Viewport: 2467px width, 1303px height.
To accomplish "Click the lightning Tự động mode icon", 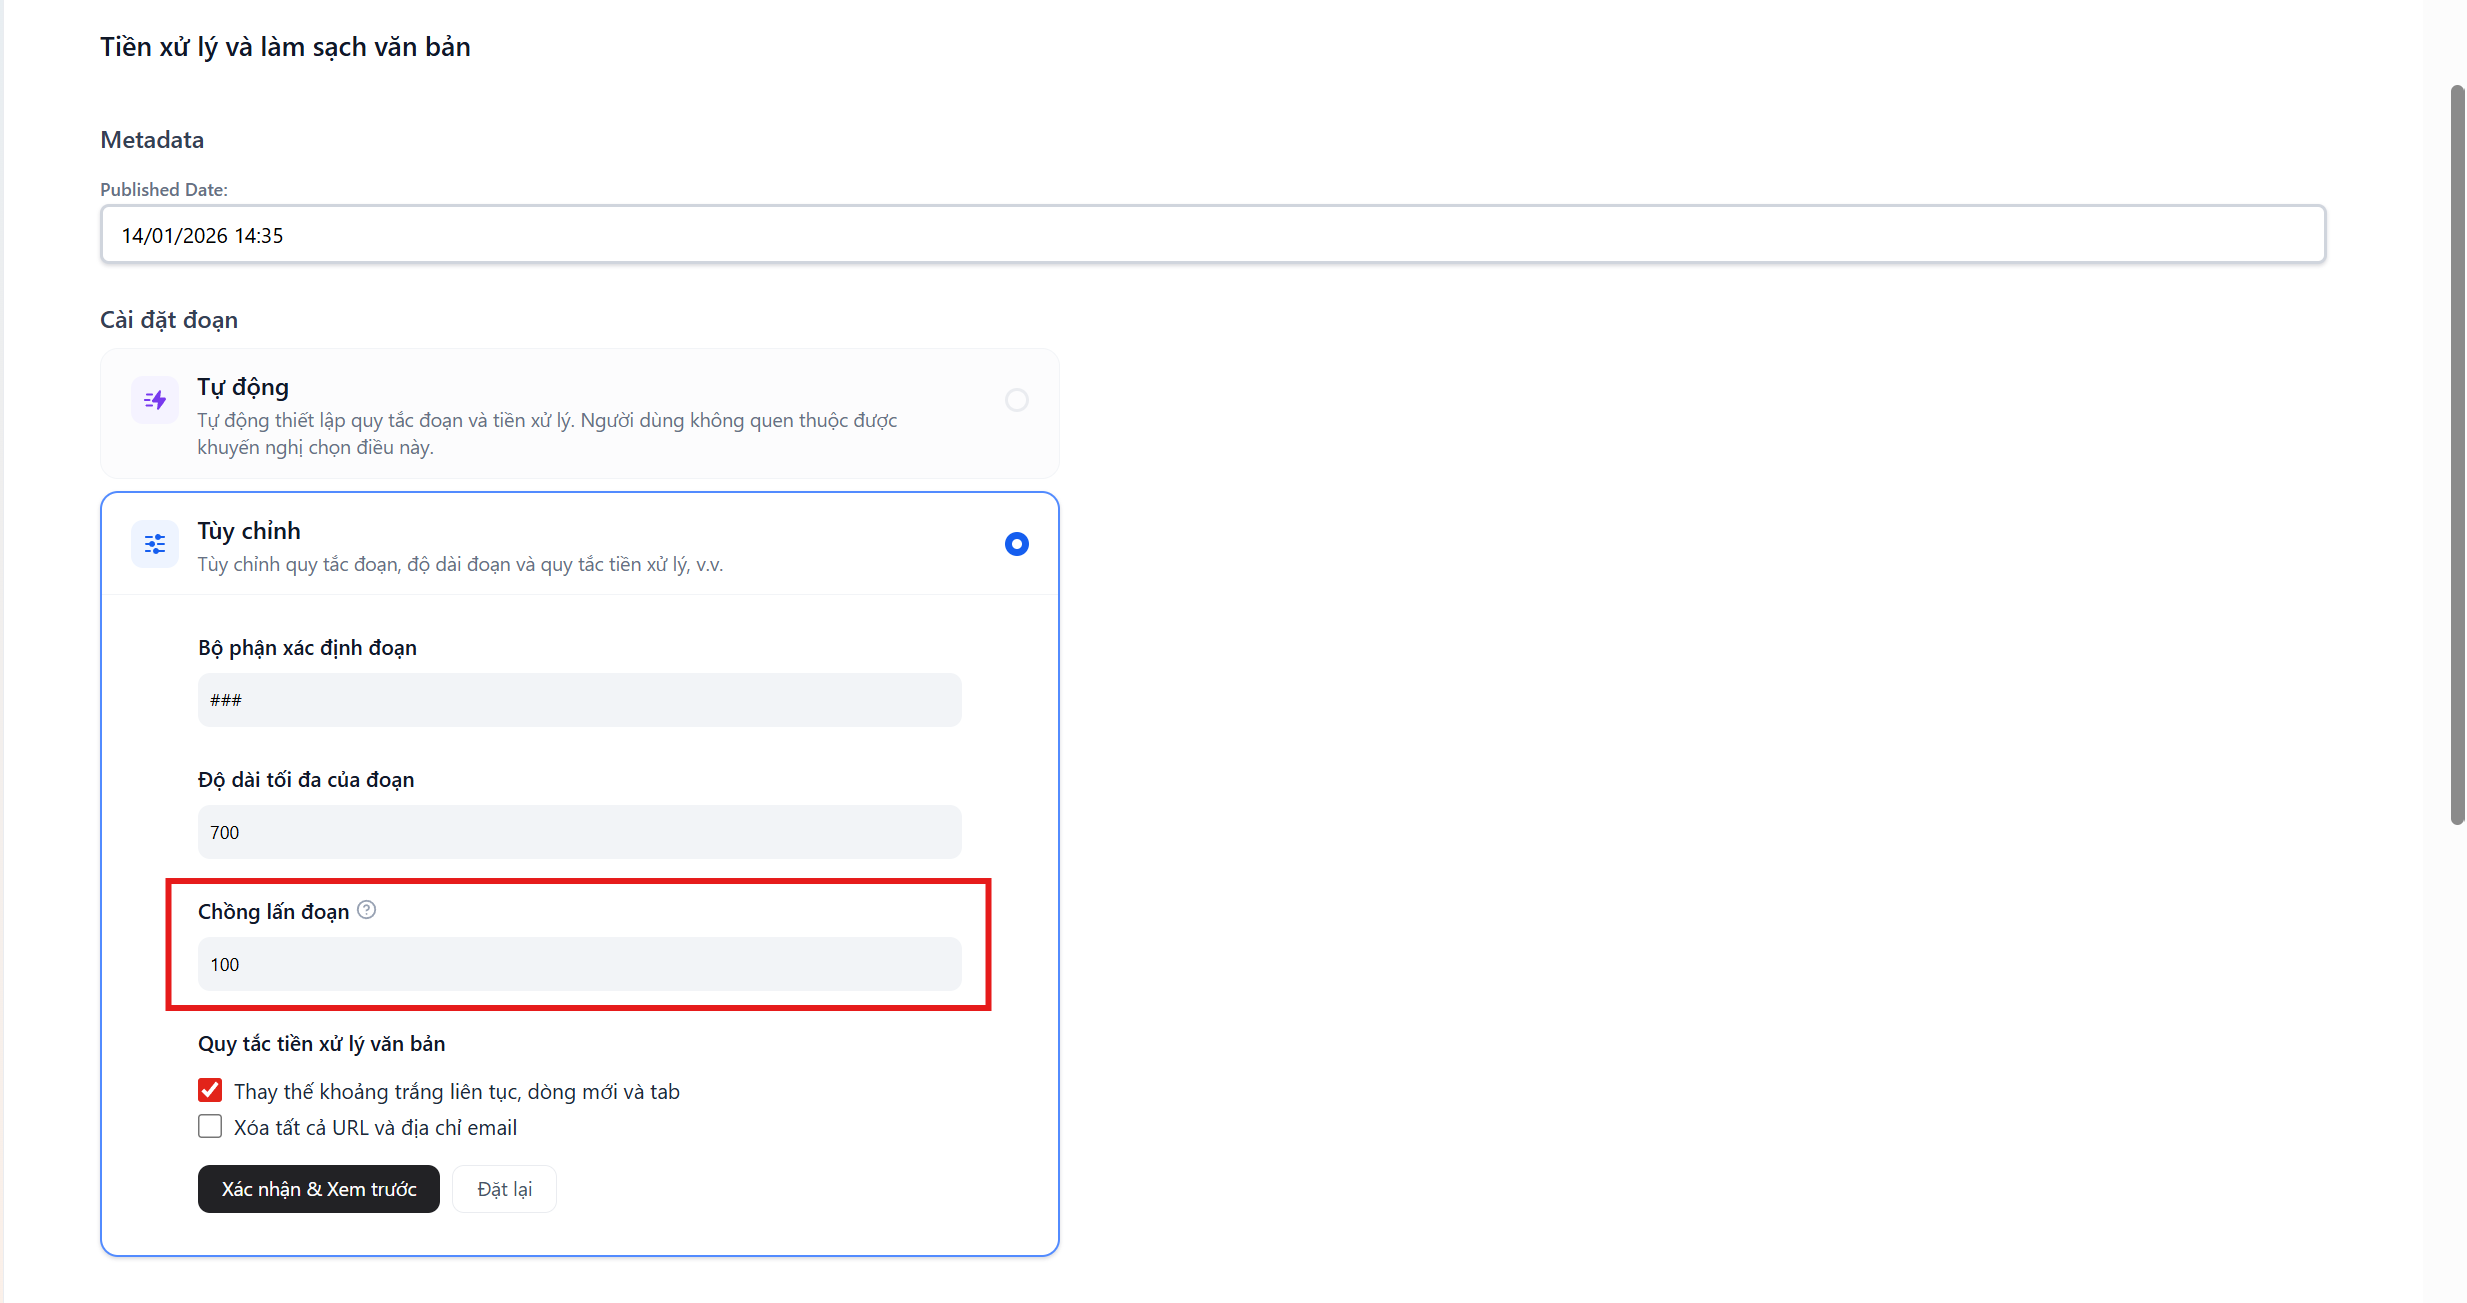I will [155, 400].
